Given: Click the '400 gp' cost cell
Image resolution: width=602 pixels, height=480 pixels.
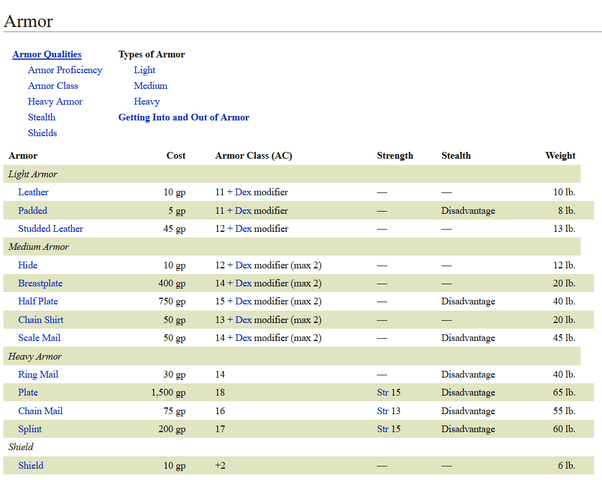Looking at the screenshot, I should click(x=172, y=283).
